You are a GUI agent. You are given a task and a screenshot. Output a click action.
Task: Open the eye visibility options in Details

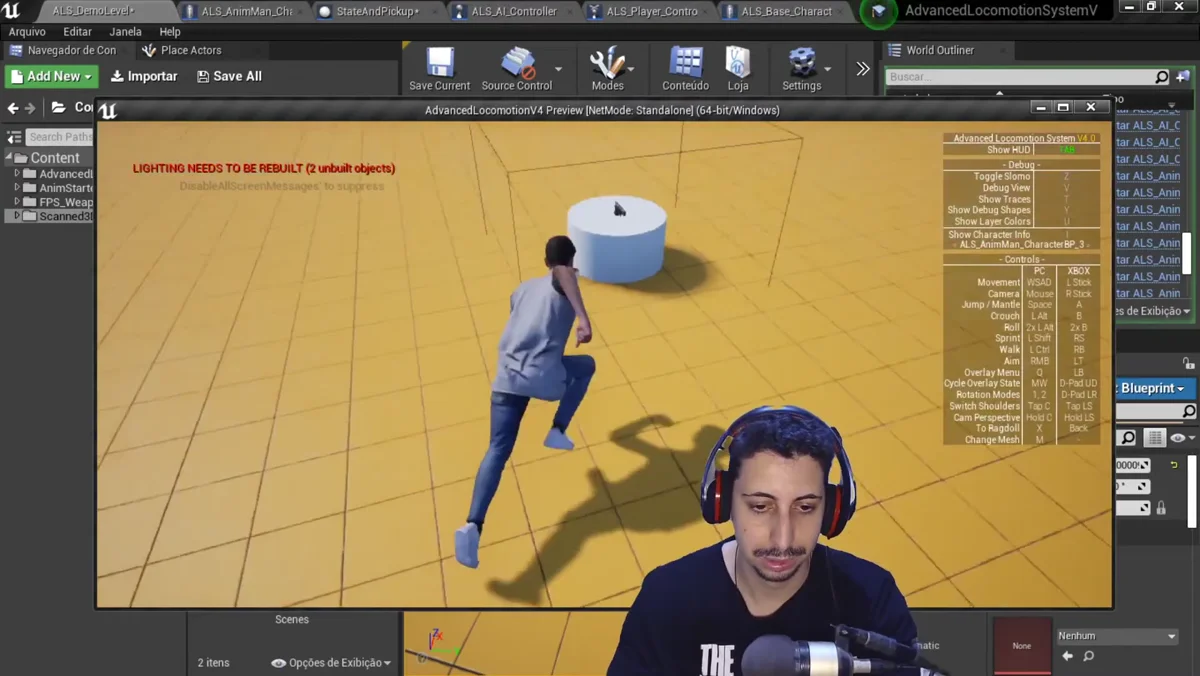1182,438
